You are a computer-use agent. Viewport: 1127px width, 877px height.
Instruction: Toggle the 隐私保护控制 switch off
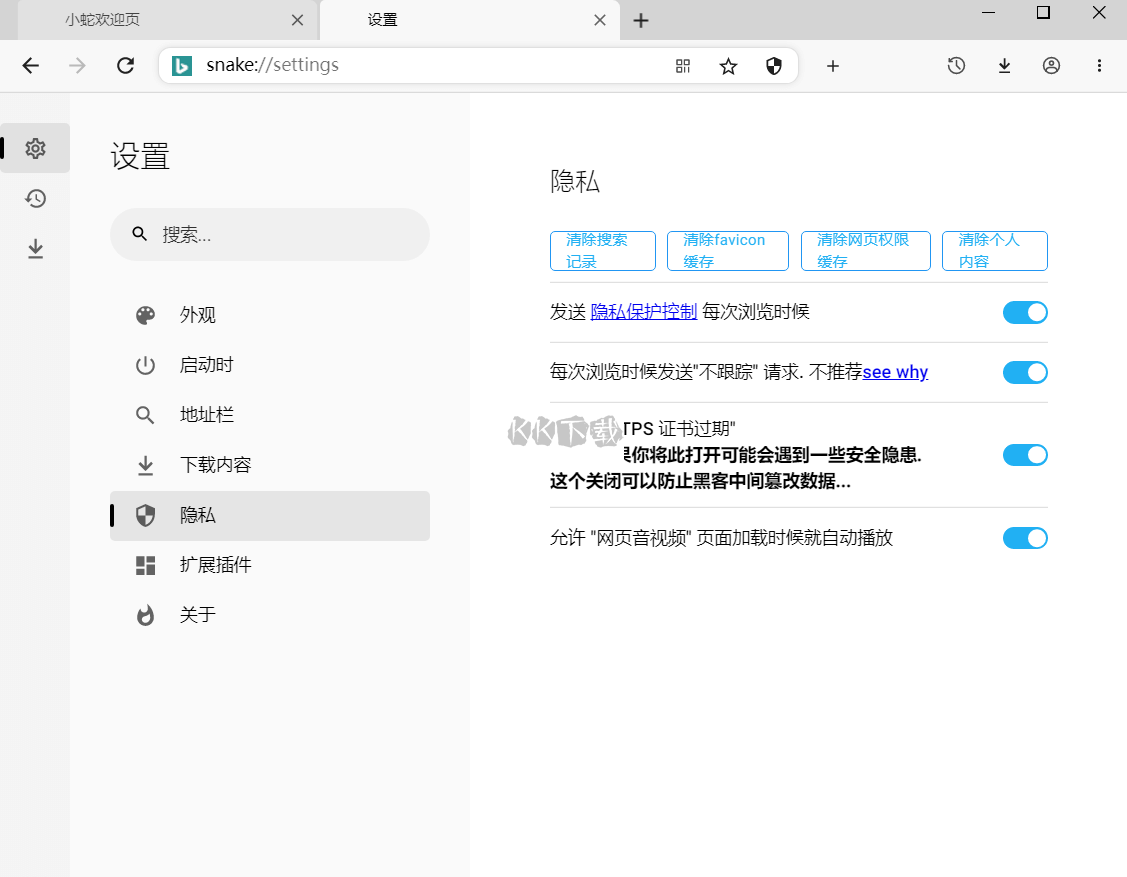1025,313
